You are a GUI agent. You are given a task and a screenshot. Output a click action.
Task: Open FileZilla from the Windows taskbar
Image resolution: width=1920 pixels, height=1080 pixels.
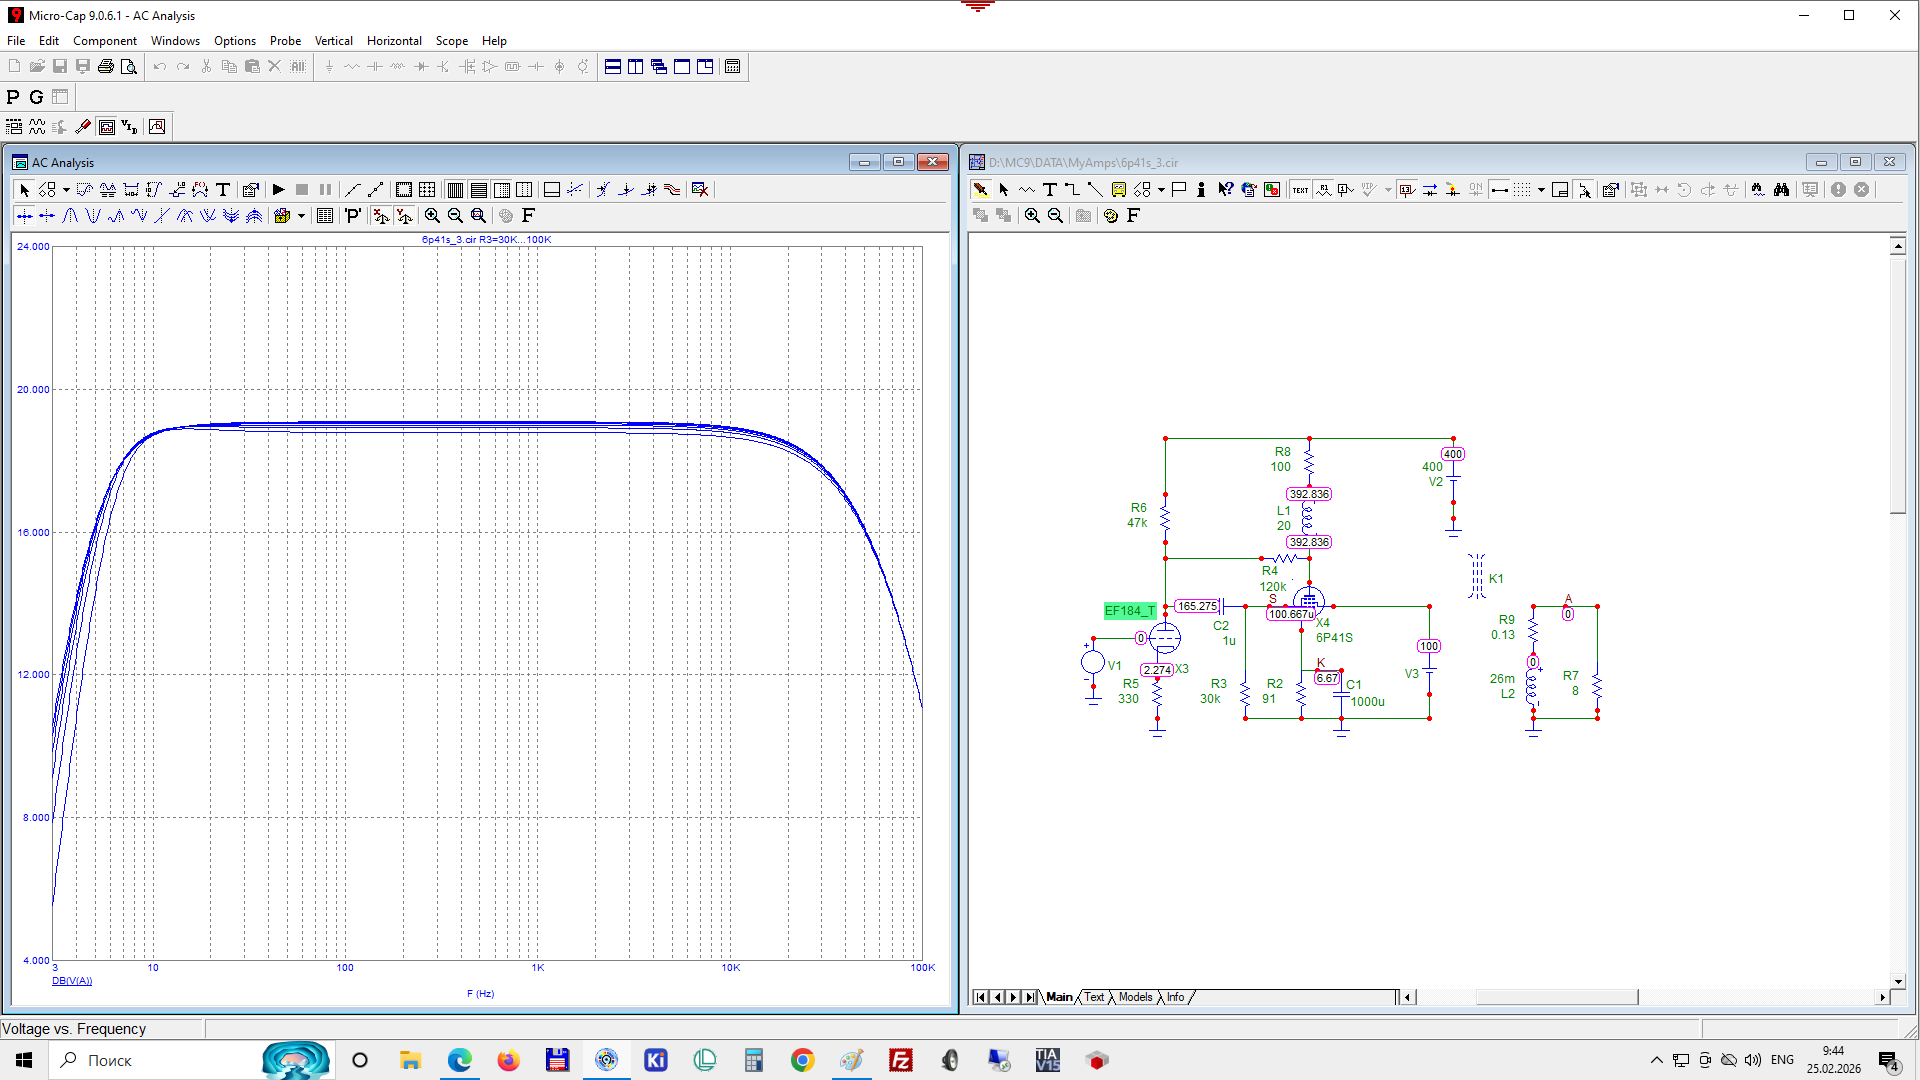pyautogui.click(x=901, y=1060)
